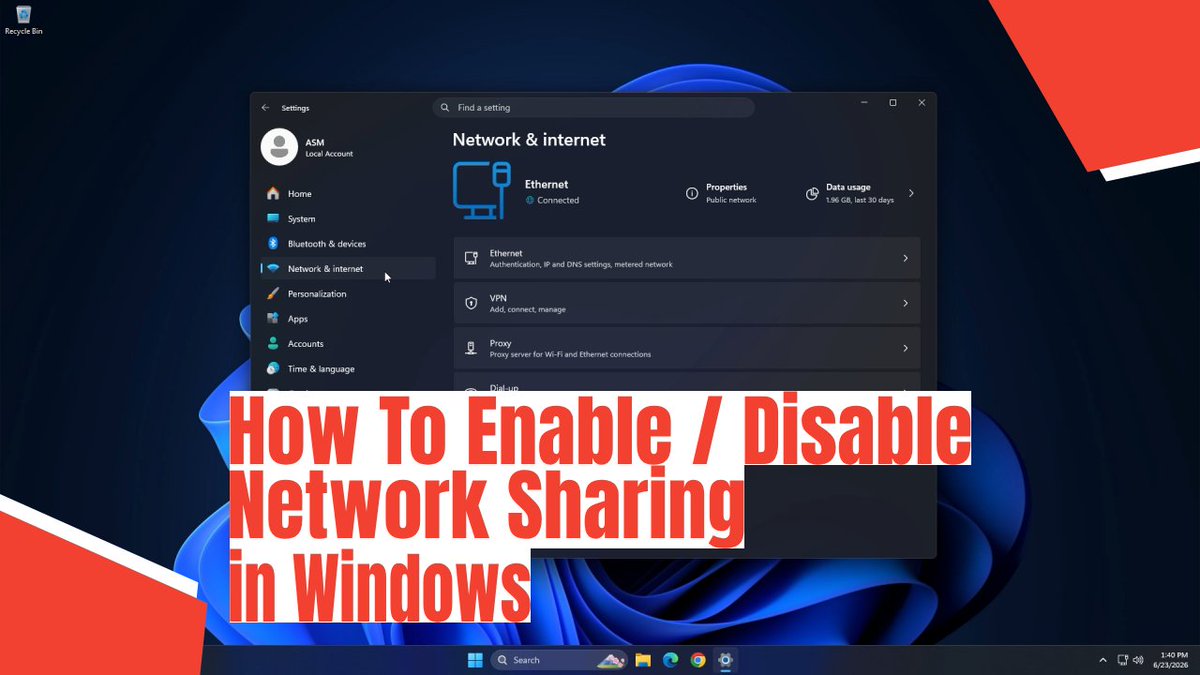
Task: Expand the VPN row chevron
Action: tap(905, 303)
